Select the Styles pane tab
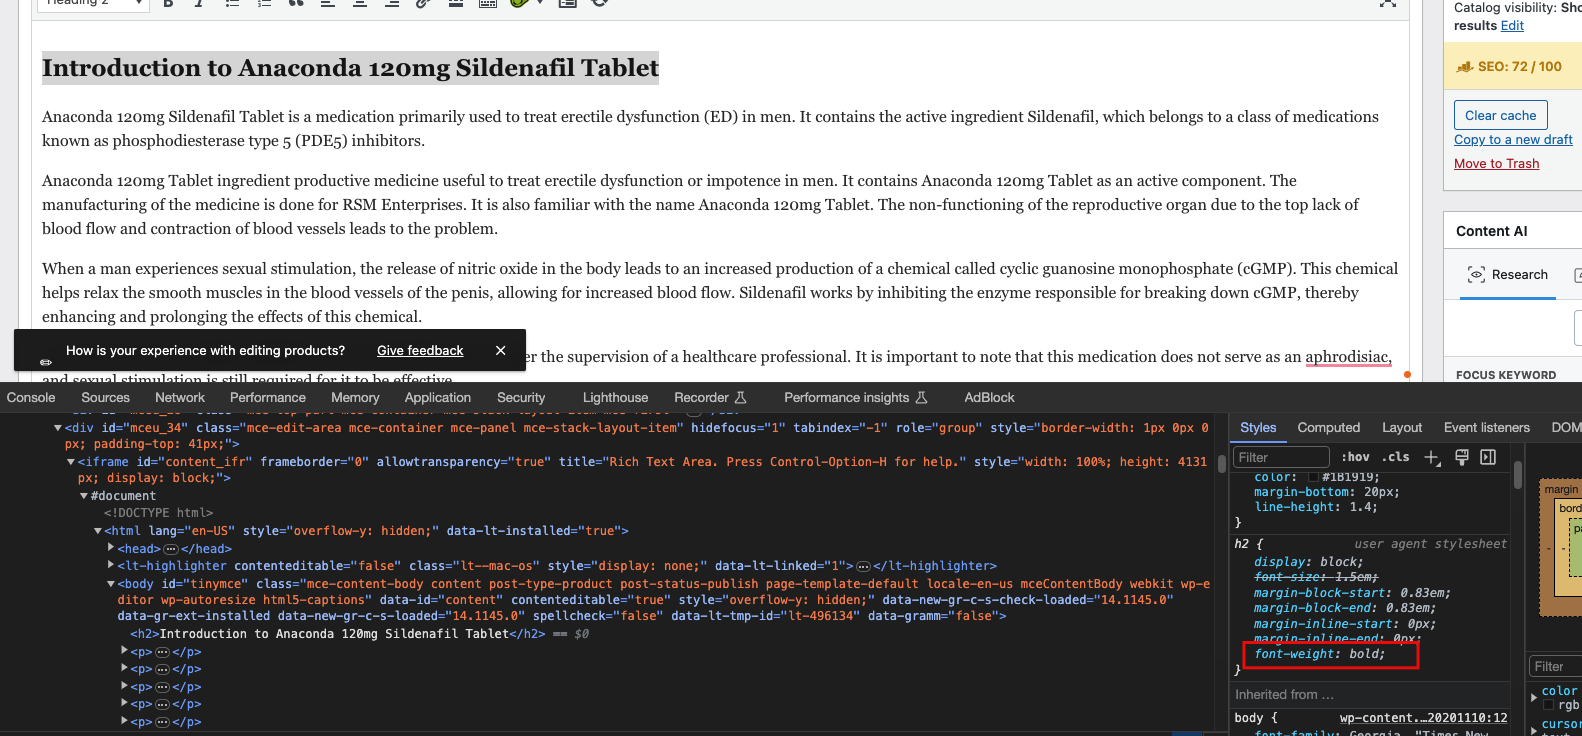The width and height of the screenshot is (1582, 736). 1258,427
